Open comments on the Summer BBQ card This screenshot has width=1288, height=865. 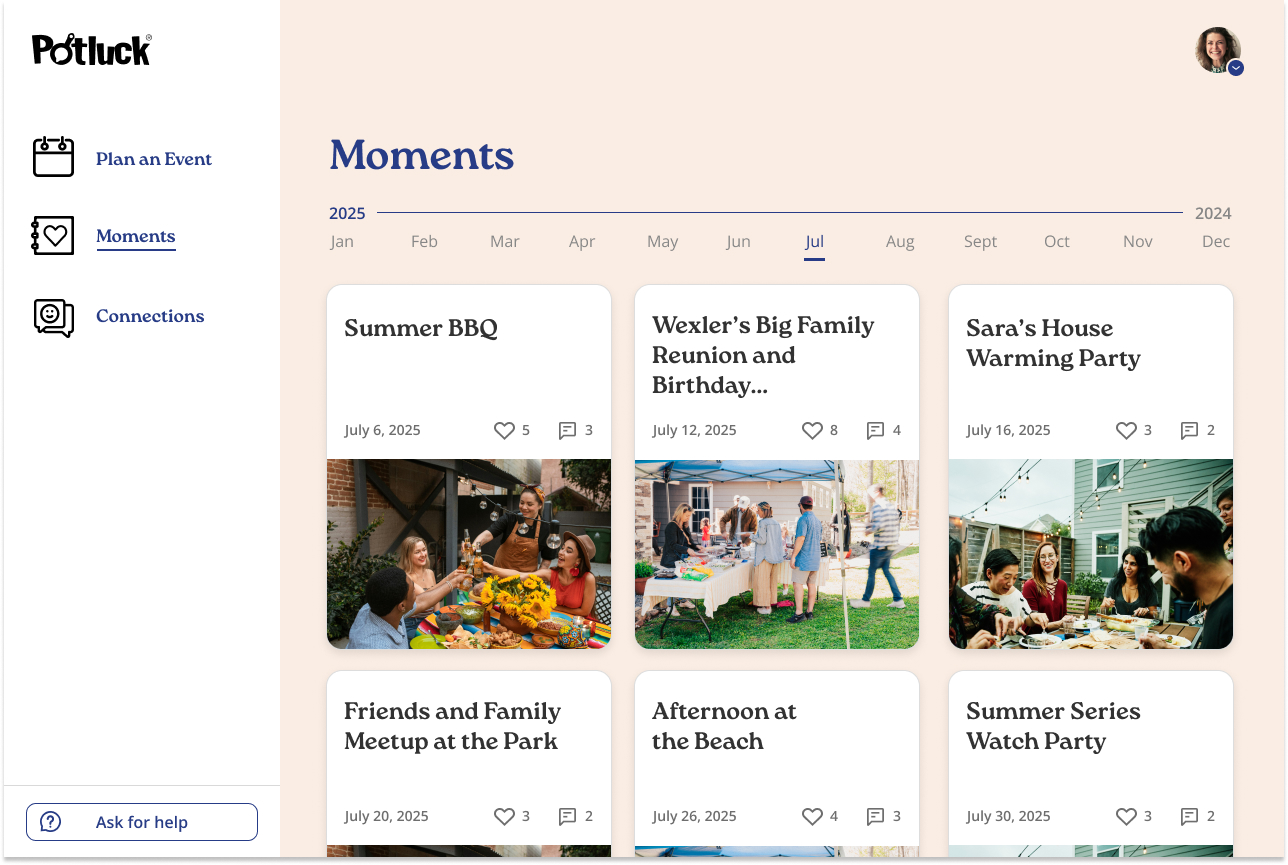point(568,430)
